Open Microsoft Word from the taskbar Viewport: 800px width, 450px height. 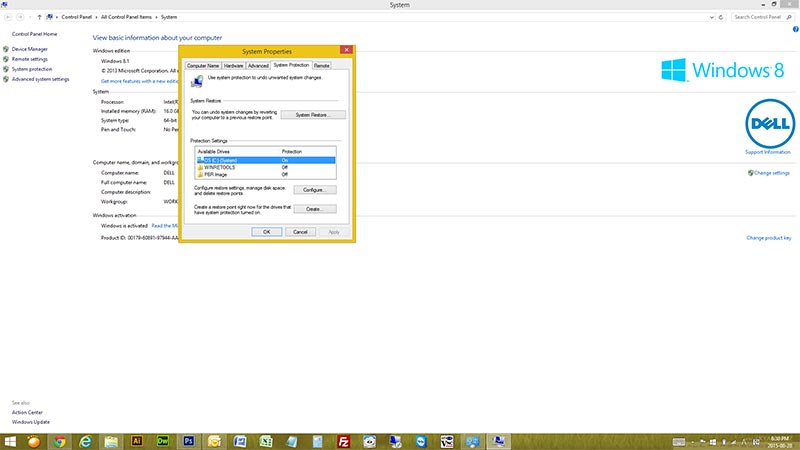240,441
